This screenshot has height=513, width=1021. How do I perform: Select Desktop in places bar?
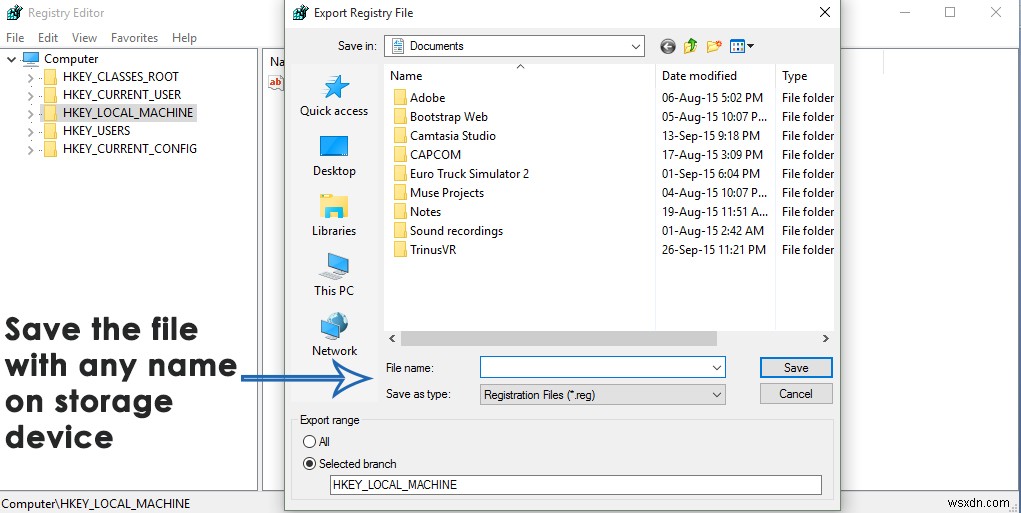coord(334,156)
